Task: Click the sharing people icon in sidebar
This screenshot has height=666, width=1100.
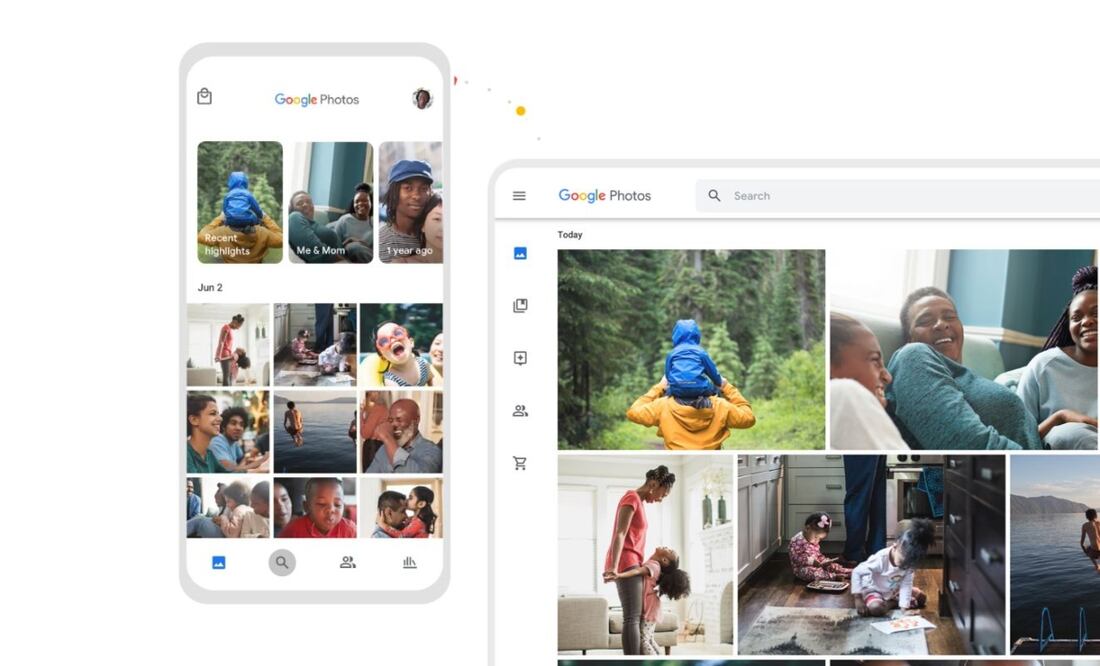Action: pyautogui.click(x=519, y=411)
